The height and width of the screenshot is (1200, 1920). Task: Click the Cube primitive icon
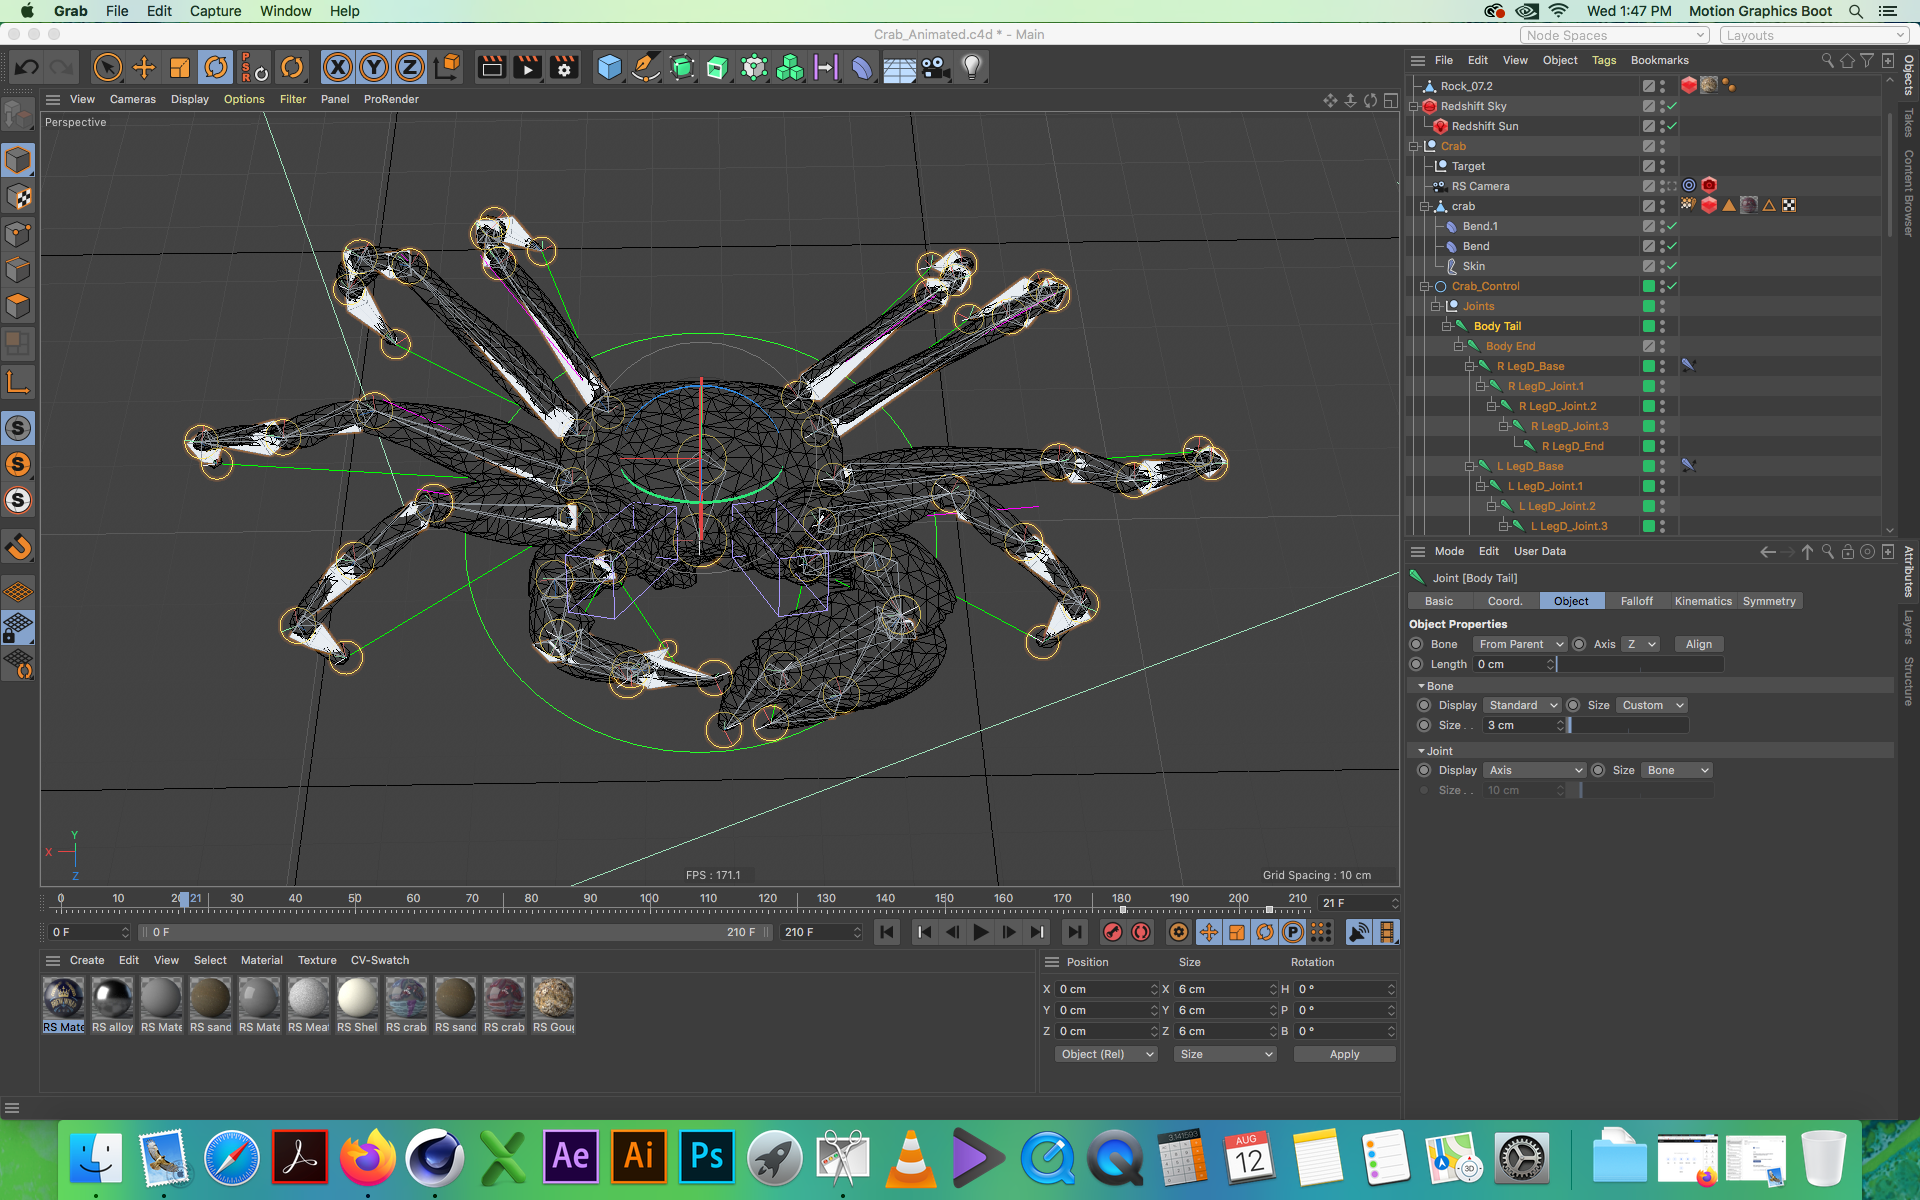[x=609, y=68]
